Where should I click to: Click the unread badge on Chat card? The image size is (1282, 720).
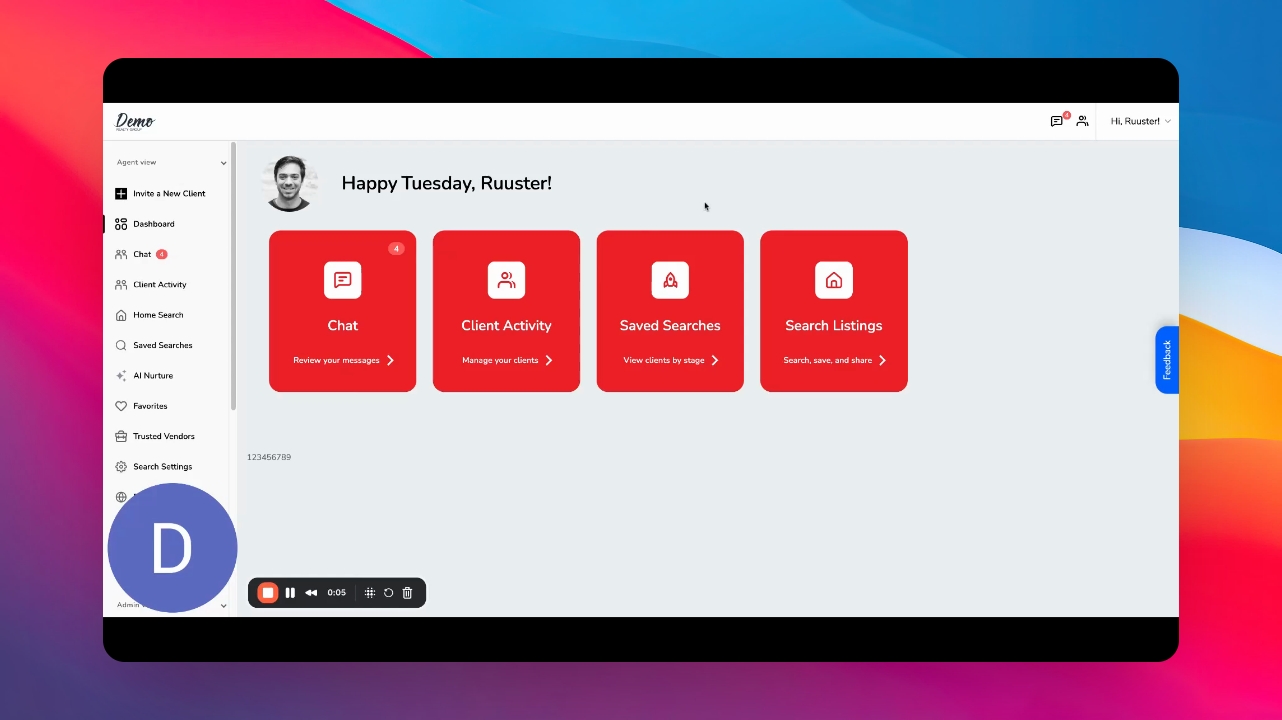(396, 248)
